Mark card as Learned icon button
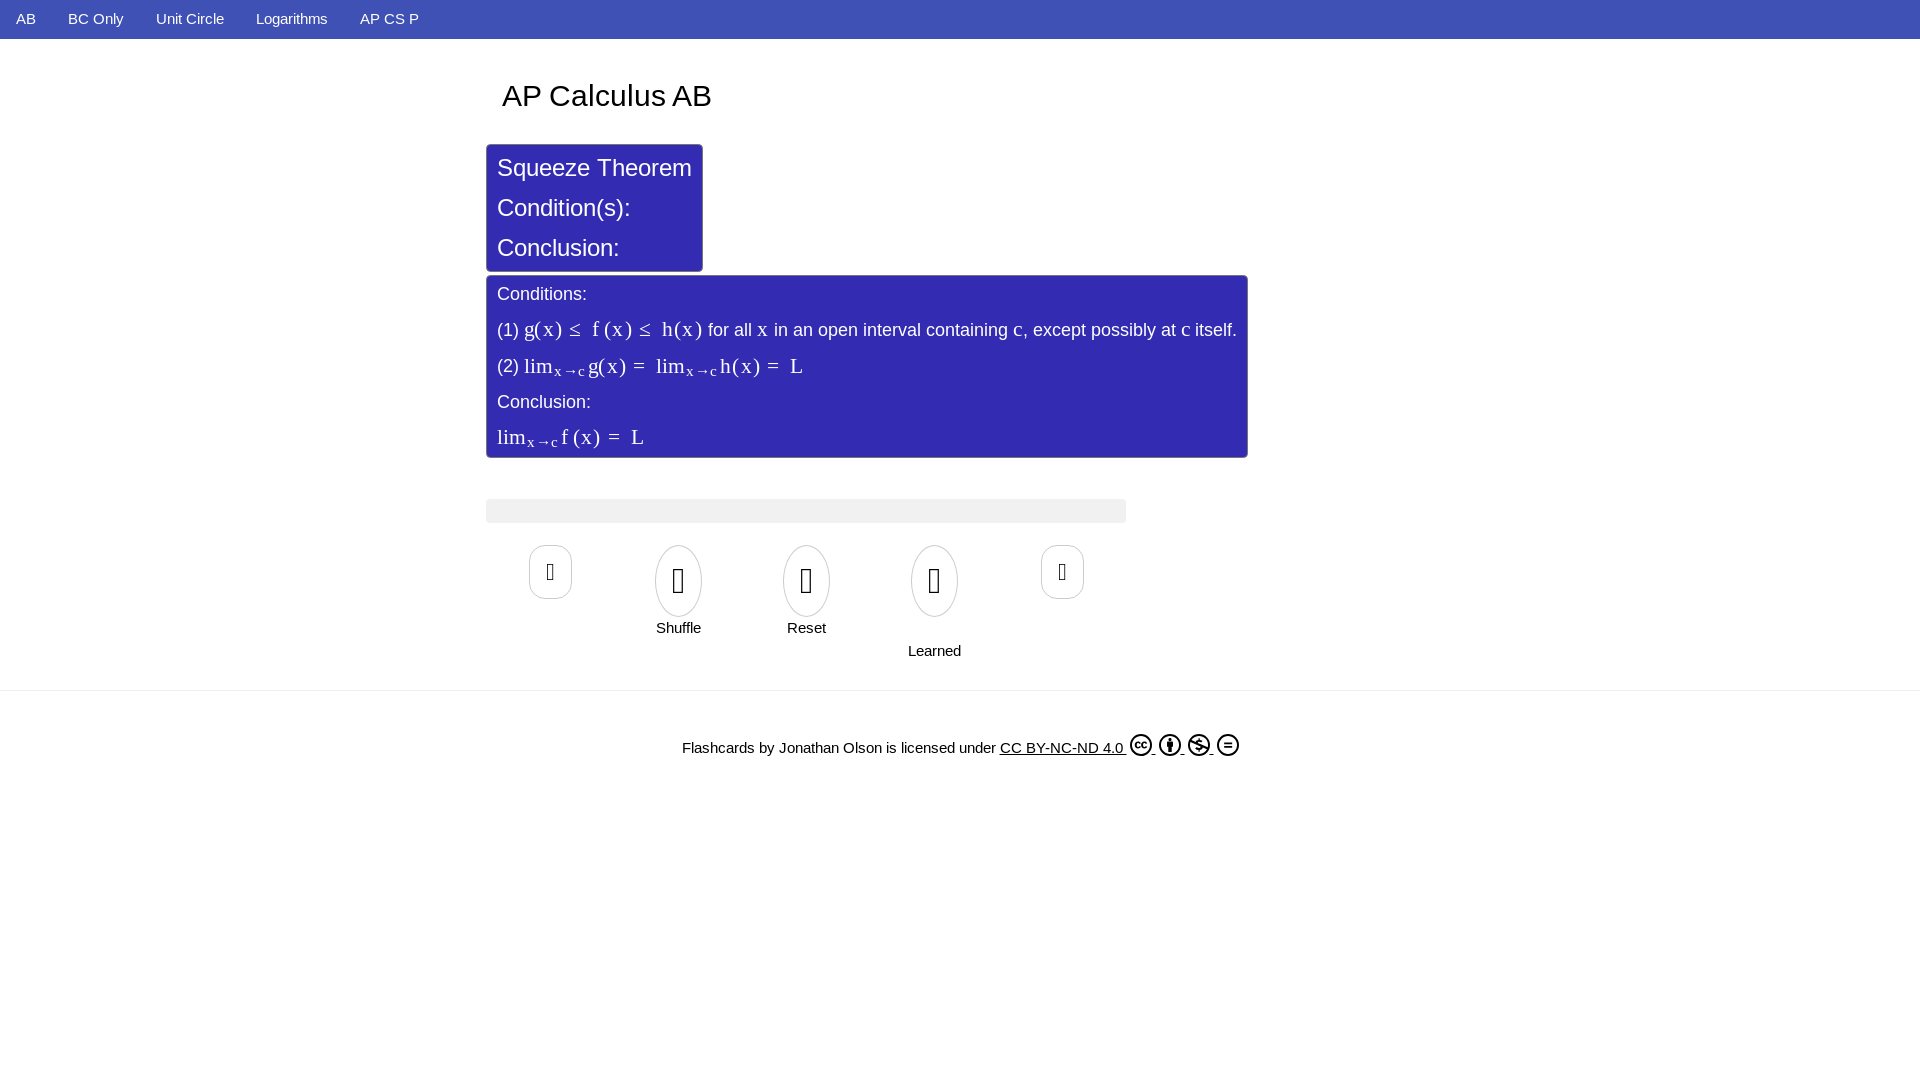Screen dimensions: 1920x1080 tap(934, 581)
